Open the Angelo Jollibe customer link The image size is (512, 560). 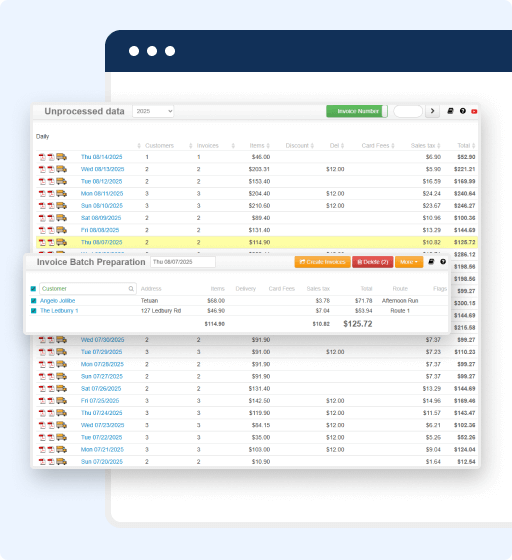coord(57,301)
